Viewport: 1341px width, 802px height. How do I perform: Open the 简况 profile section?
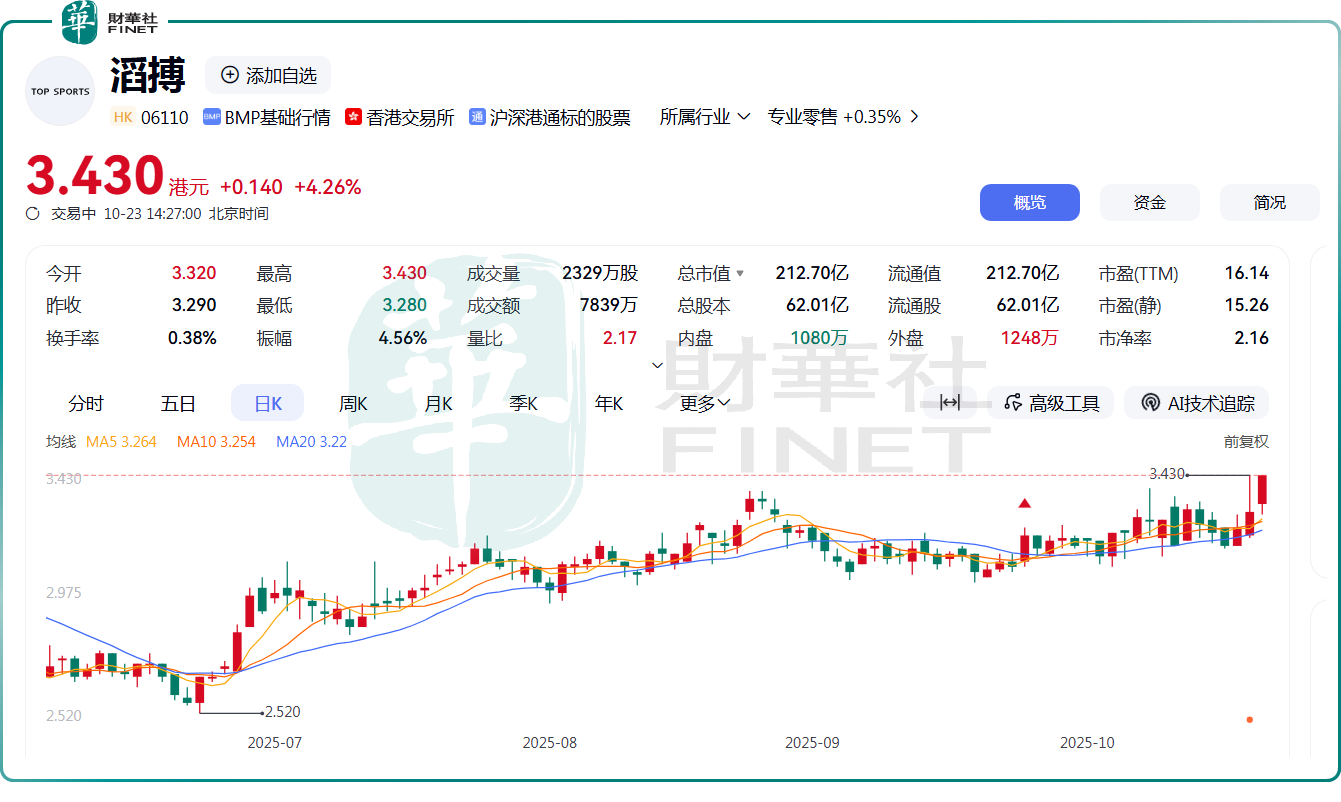pyautogui.click(x=1269, y=202)
